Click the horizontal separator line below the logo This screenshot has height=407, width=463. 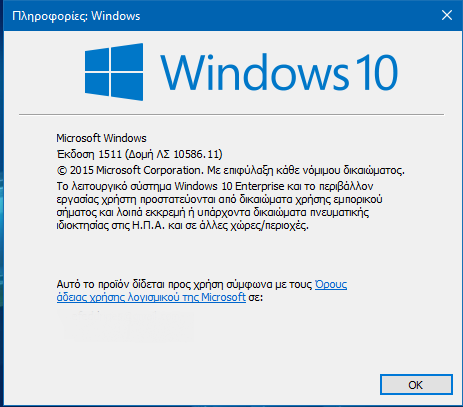point(231,114)
